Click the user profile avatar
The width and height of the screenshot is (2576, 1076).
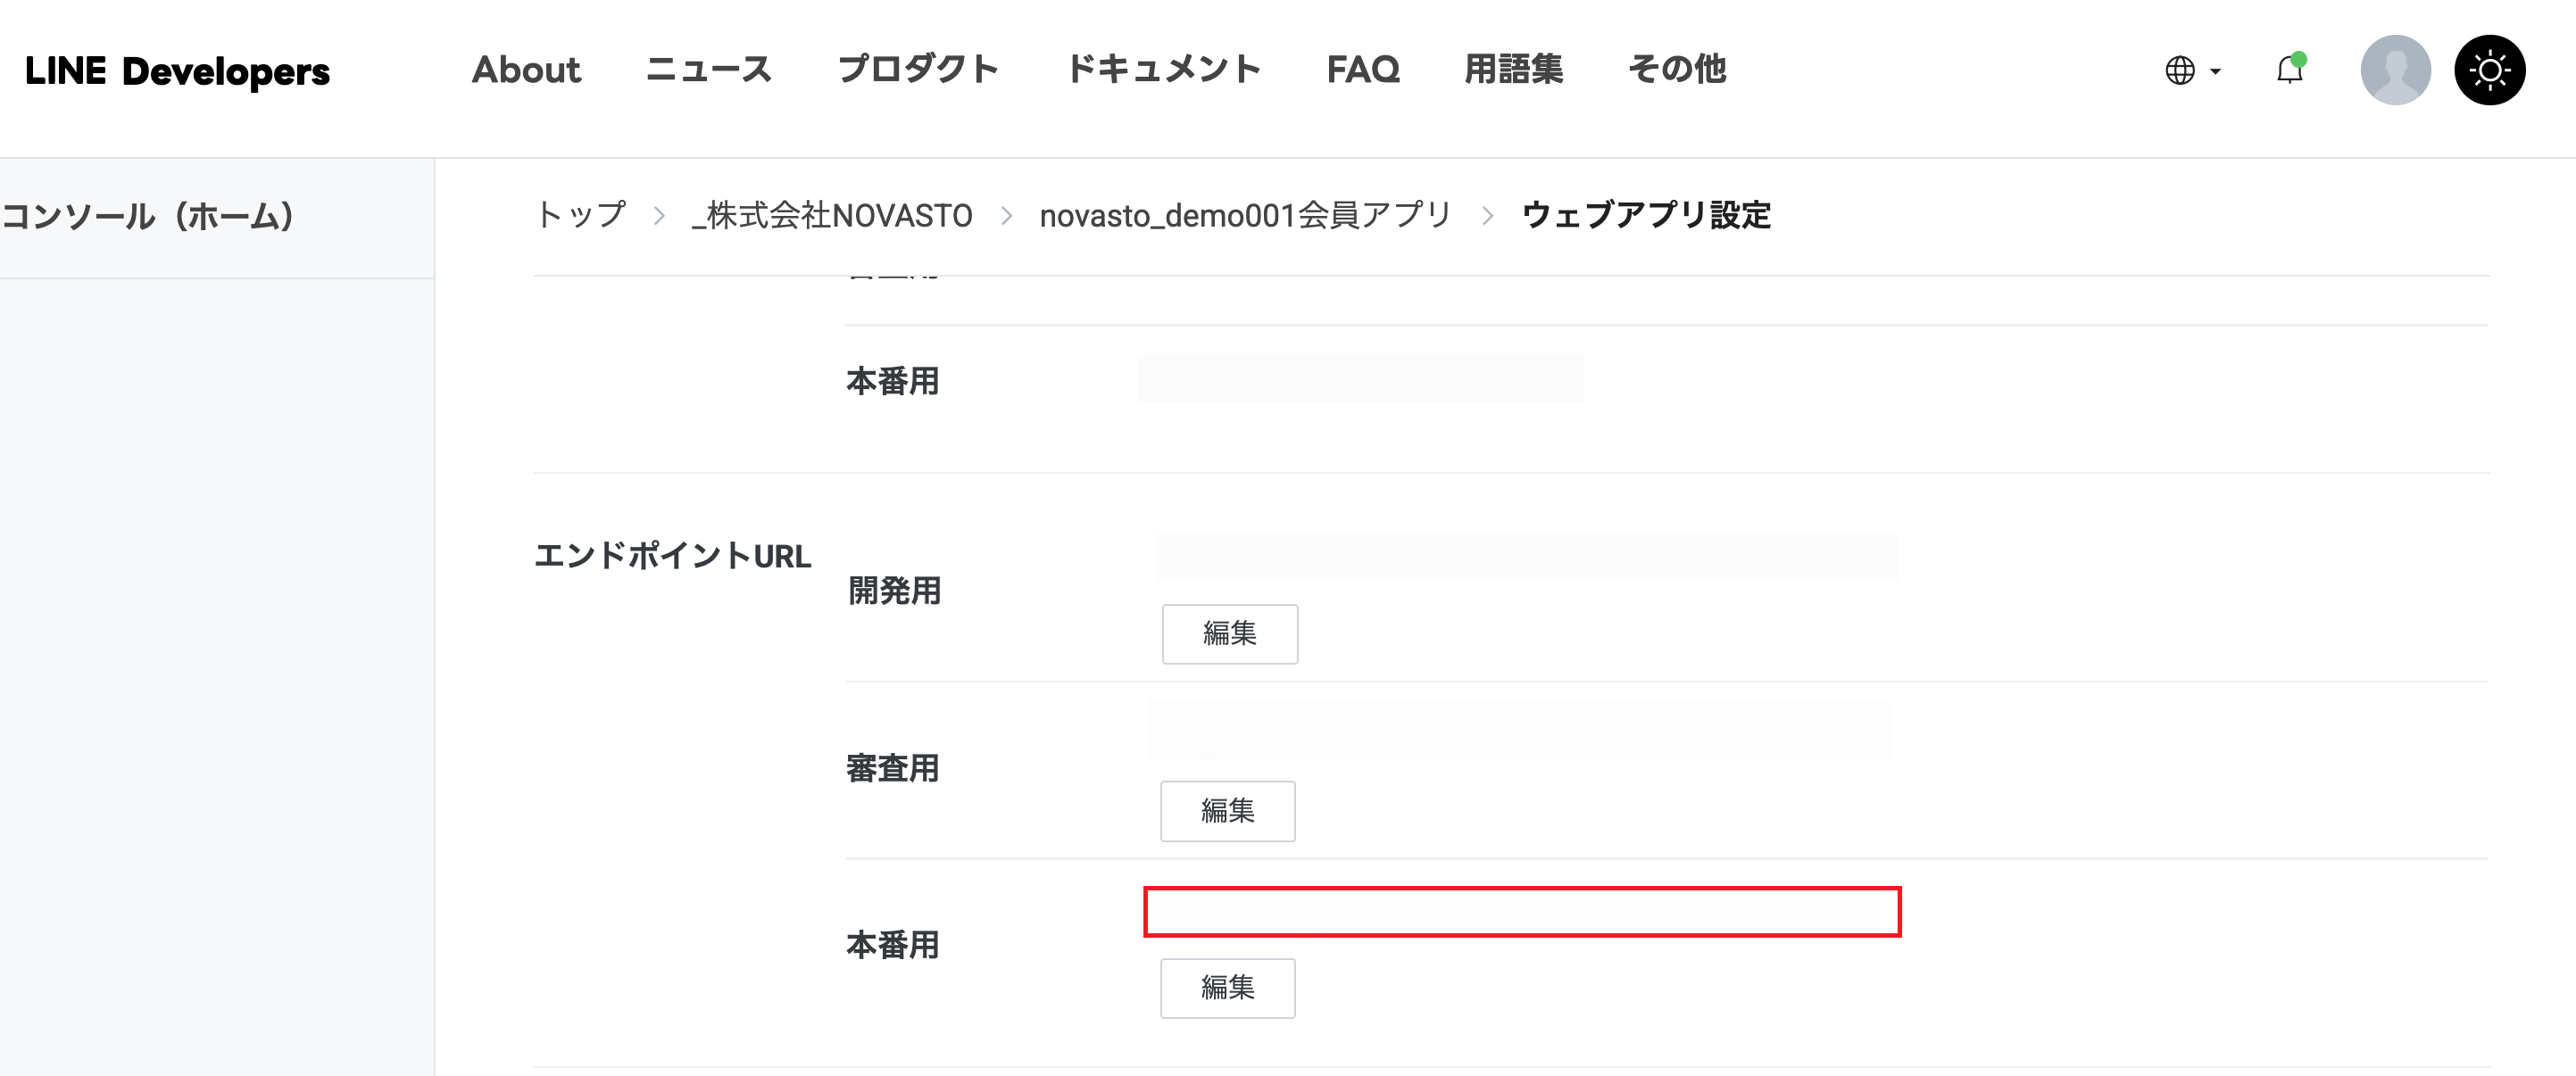(x=2395, y=70)
